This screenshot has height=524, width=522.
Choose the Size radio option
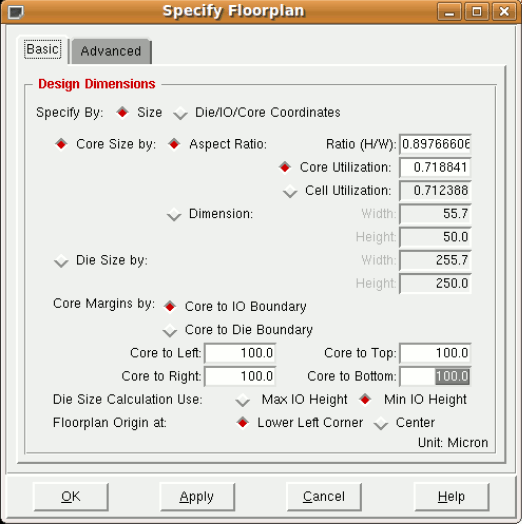[x=122, y=112]
